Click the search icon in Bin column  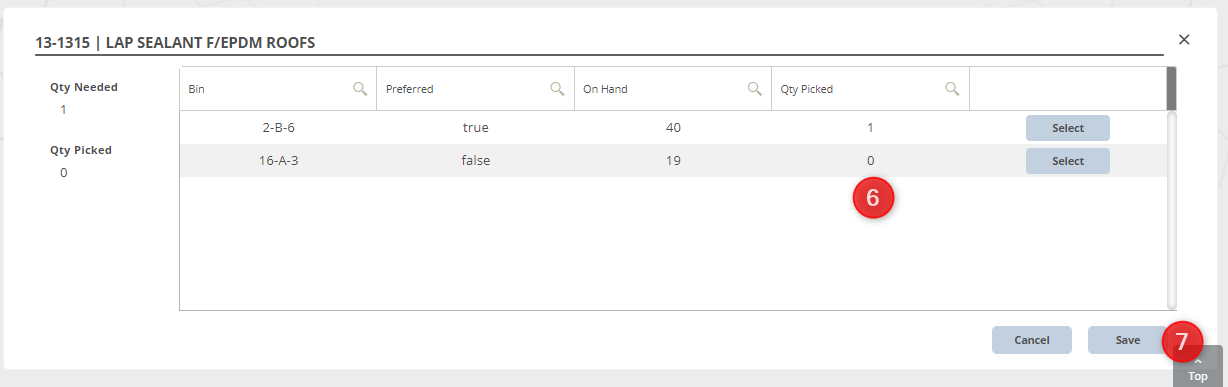[360, 88]
